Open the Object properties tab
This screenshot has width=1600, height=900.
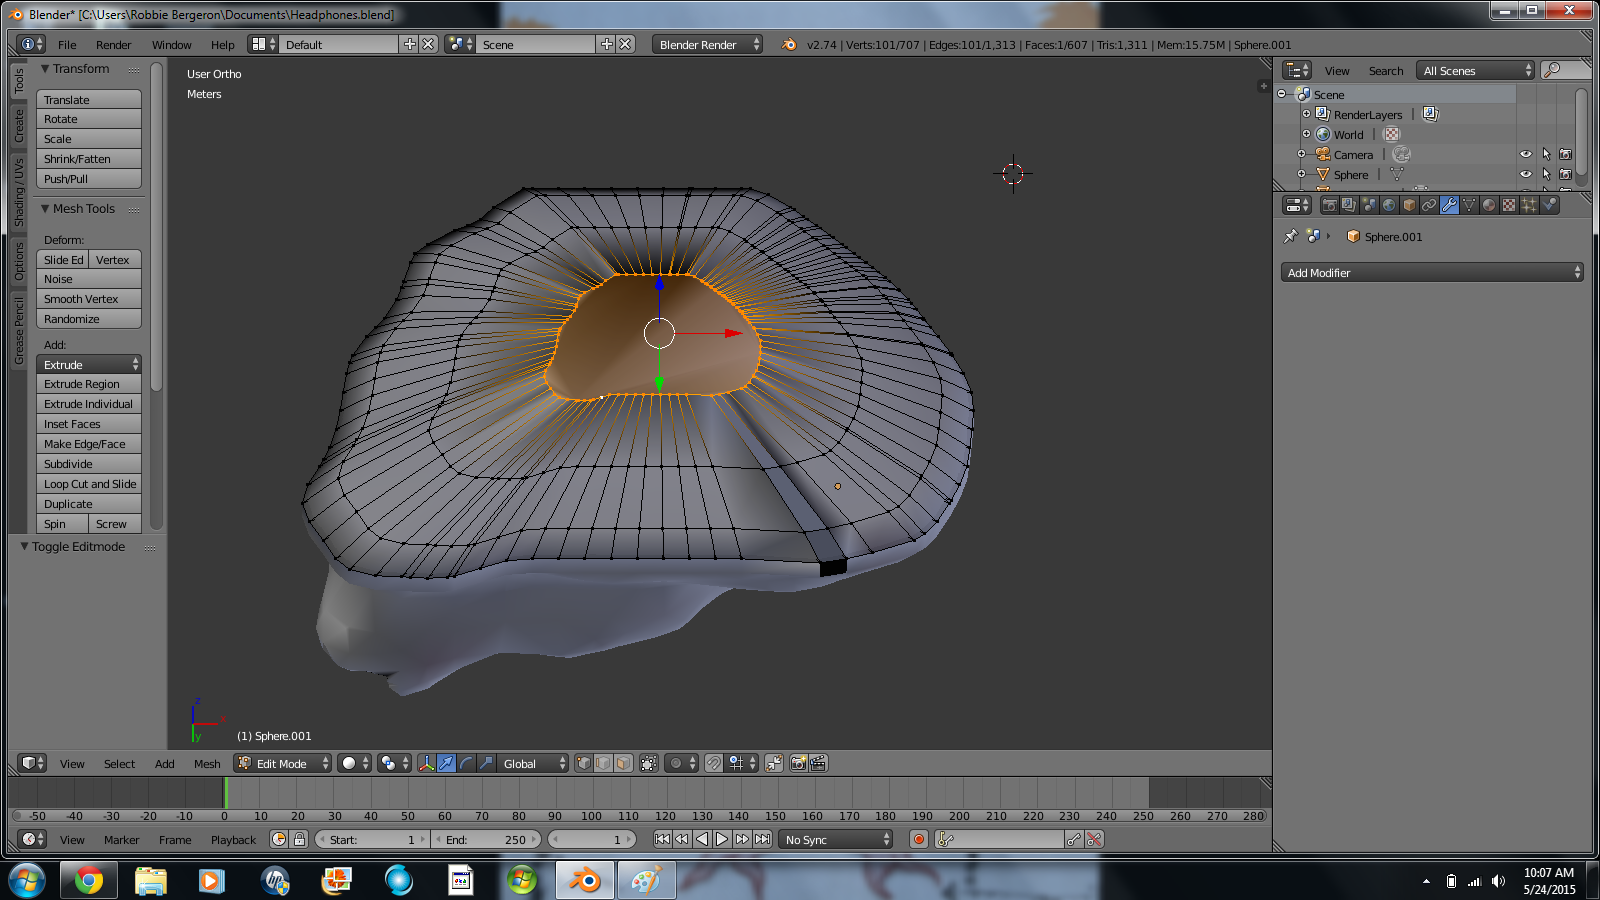(x=1409, y=205)
